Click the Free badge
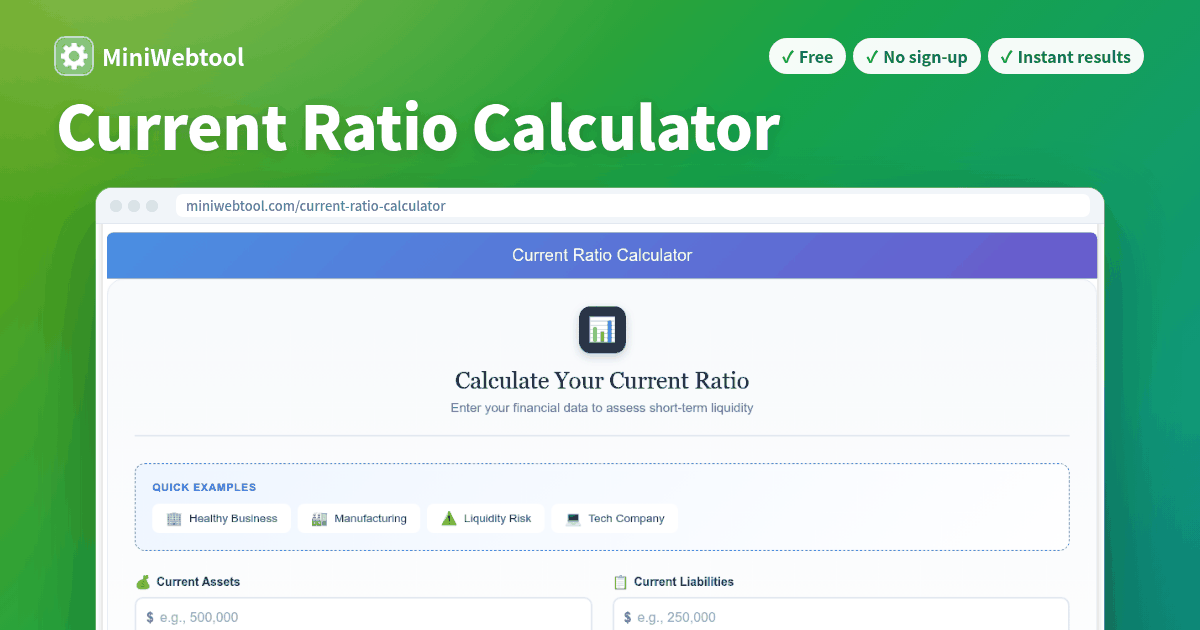 point(807,57)
